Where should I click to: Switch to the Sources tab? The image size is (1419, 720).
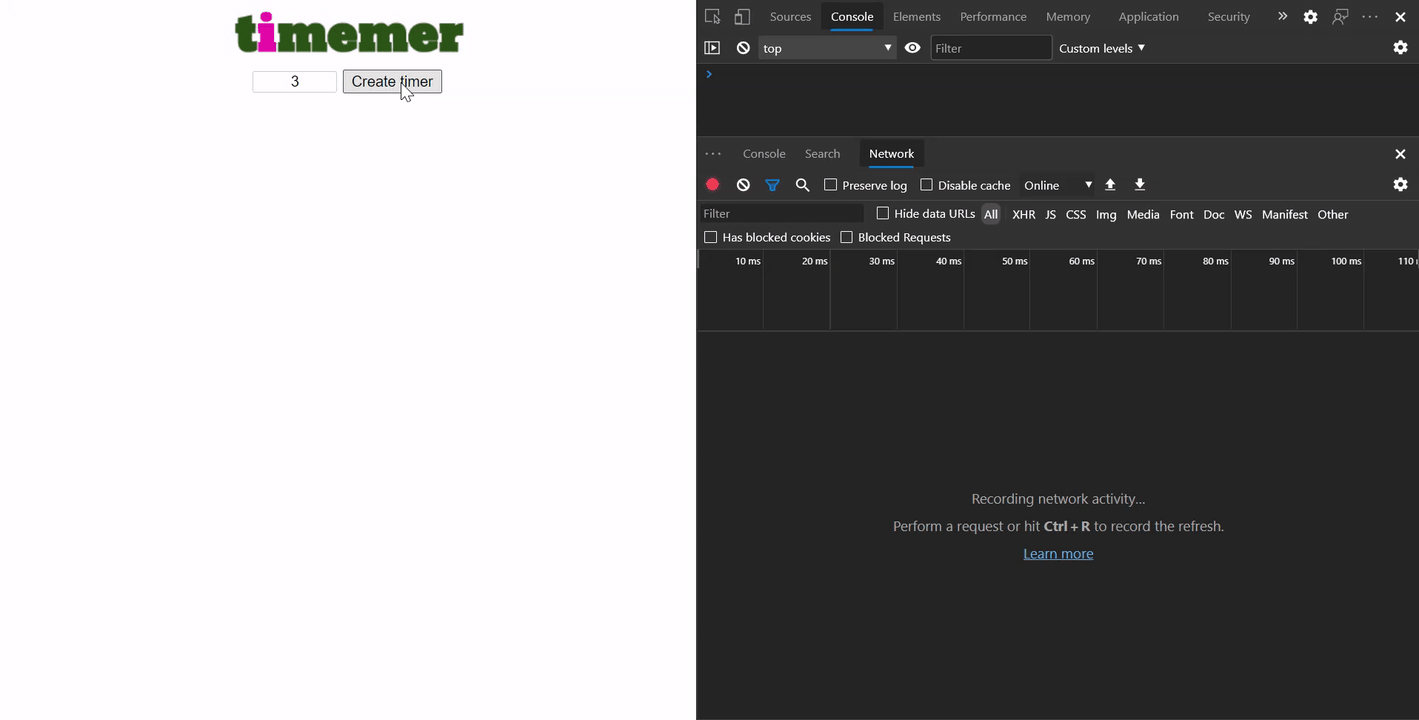tap(790, 17)
